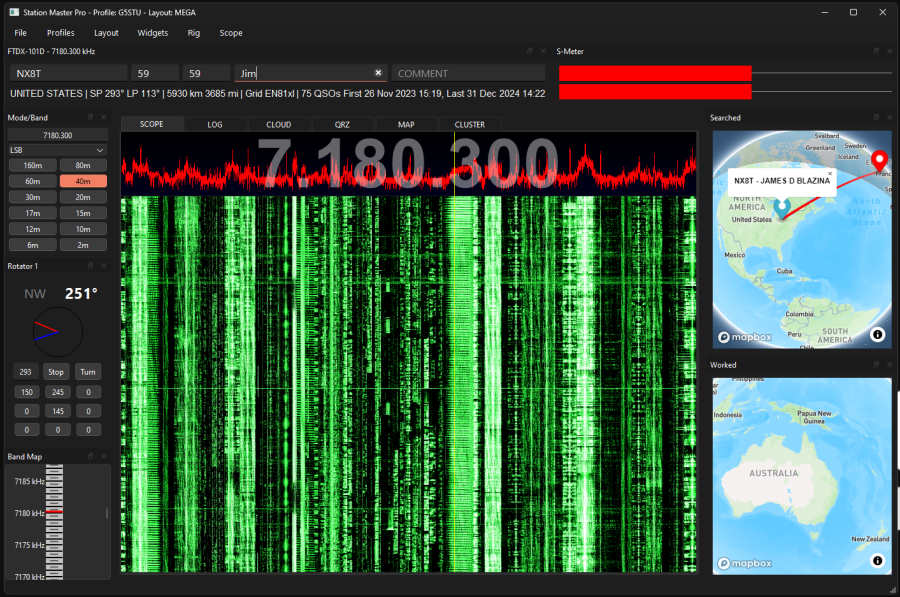The image size is (900, 597).
Task: Select the 20m band
Action: pos(83,197)
